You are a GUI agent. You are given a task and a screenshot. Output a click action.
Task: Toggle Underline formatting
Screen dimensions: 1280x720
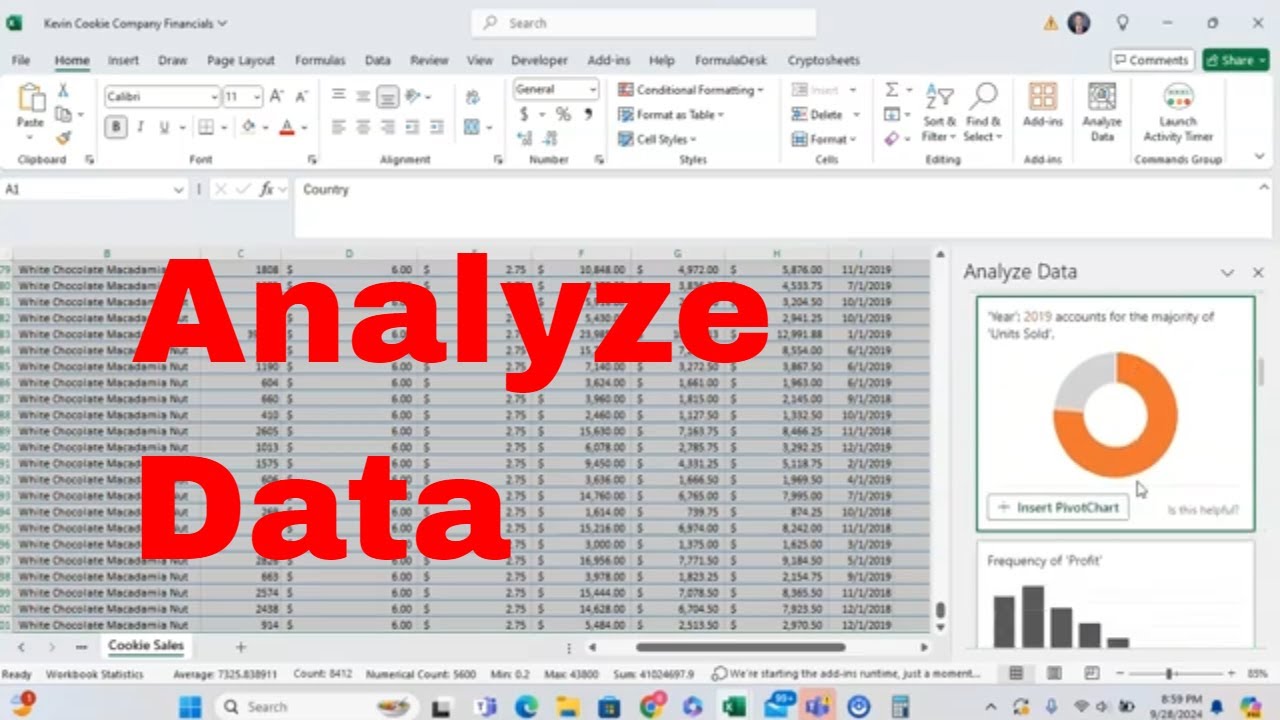coord(164,127)
